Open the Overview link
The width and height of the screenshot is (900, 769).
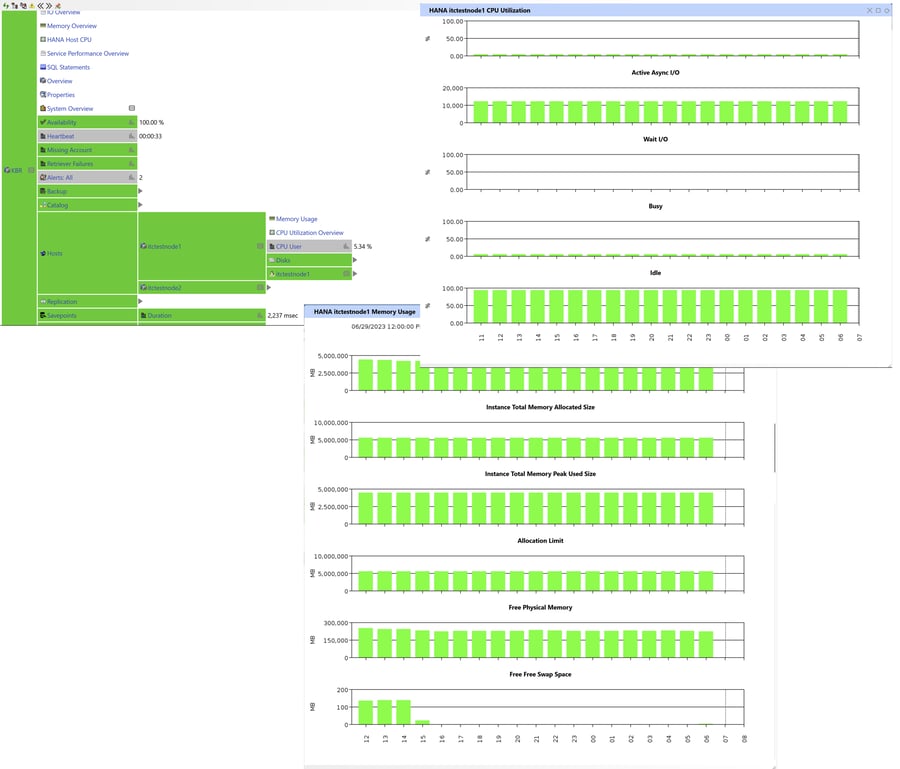click(60, 81)
